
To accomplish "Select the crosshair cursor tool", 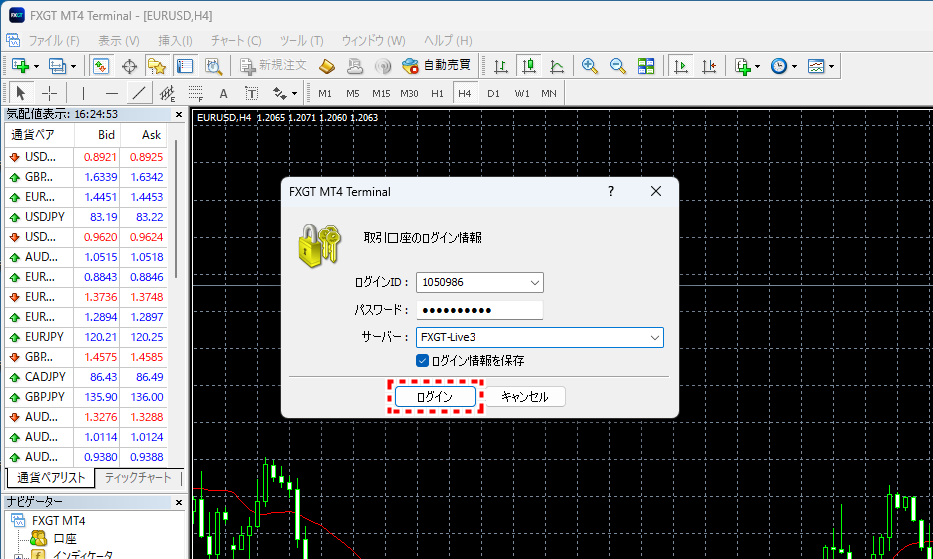I will click(49, 93).
